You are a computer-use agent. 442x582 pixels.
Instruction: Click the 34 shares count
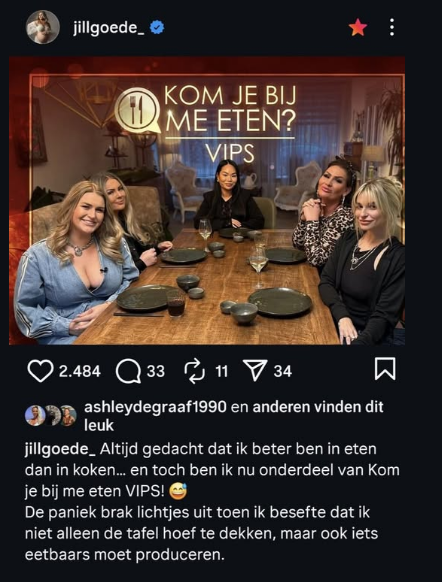pyautogui.click(x=283, y=371)
